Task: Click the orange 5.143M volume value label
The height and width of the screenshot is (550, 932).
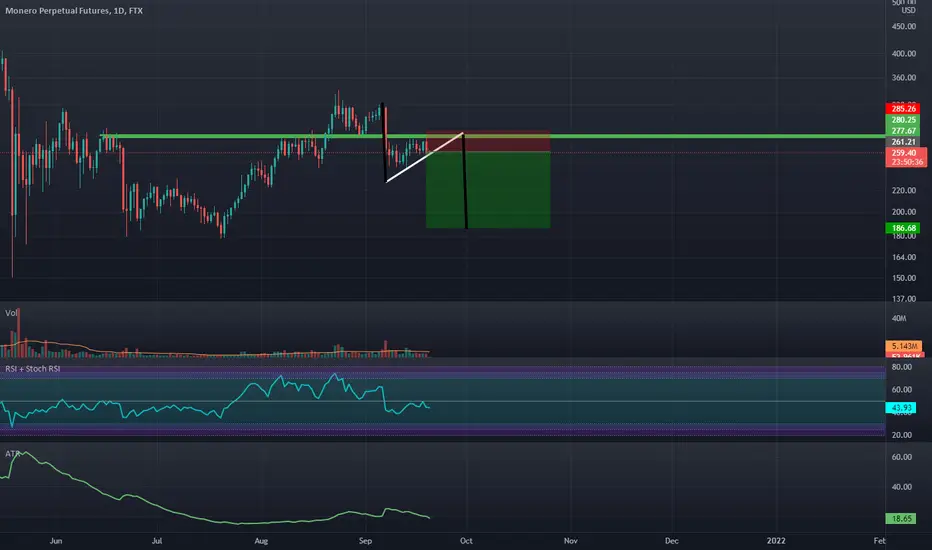Action: pyautogui.click(x=903, y=346)
